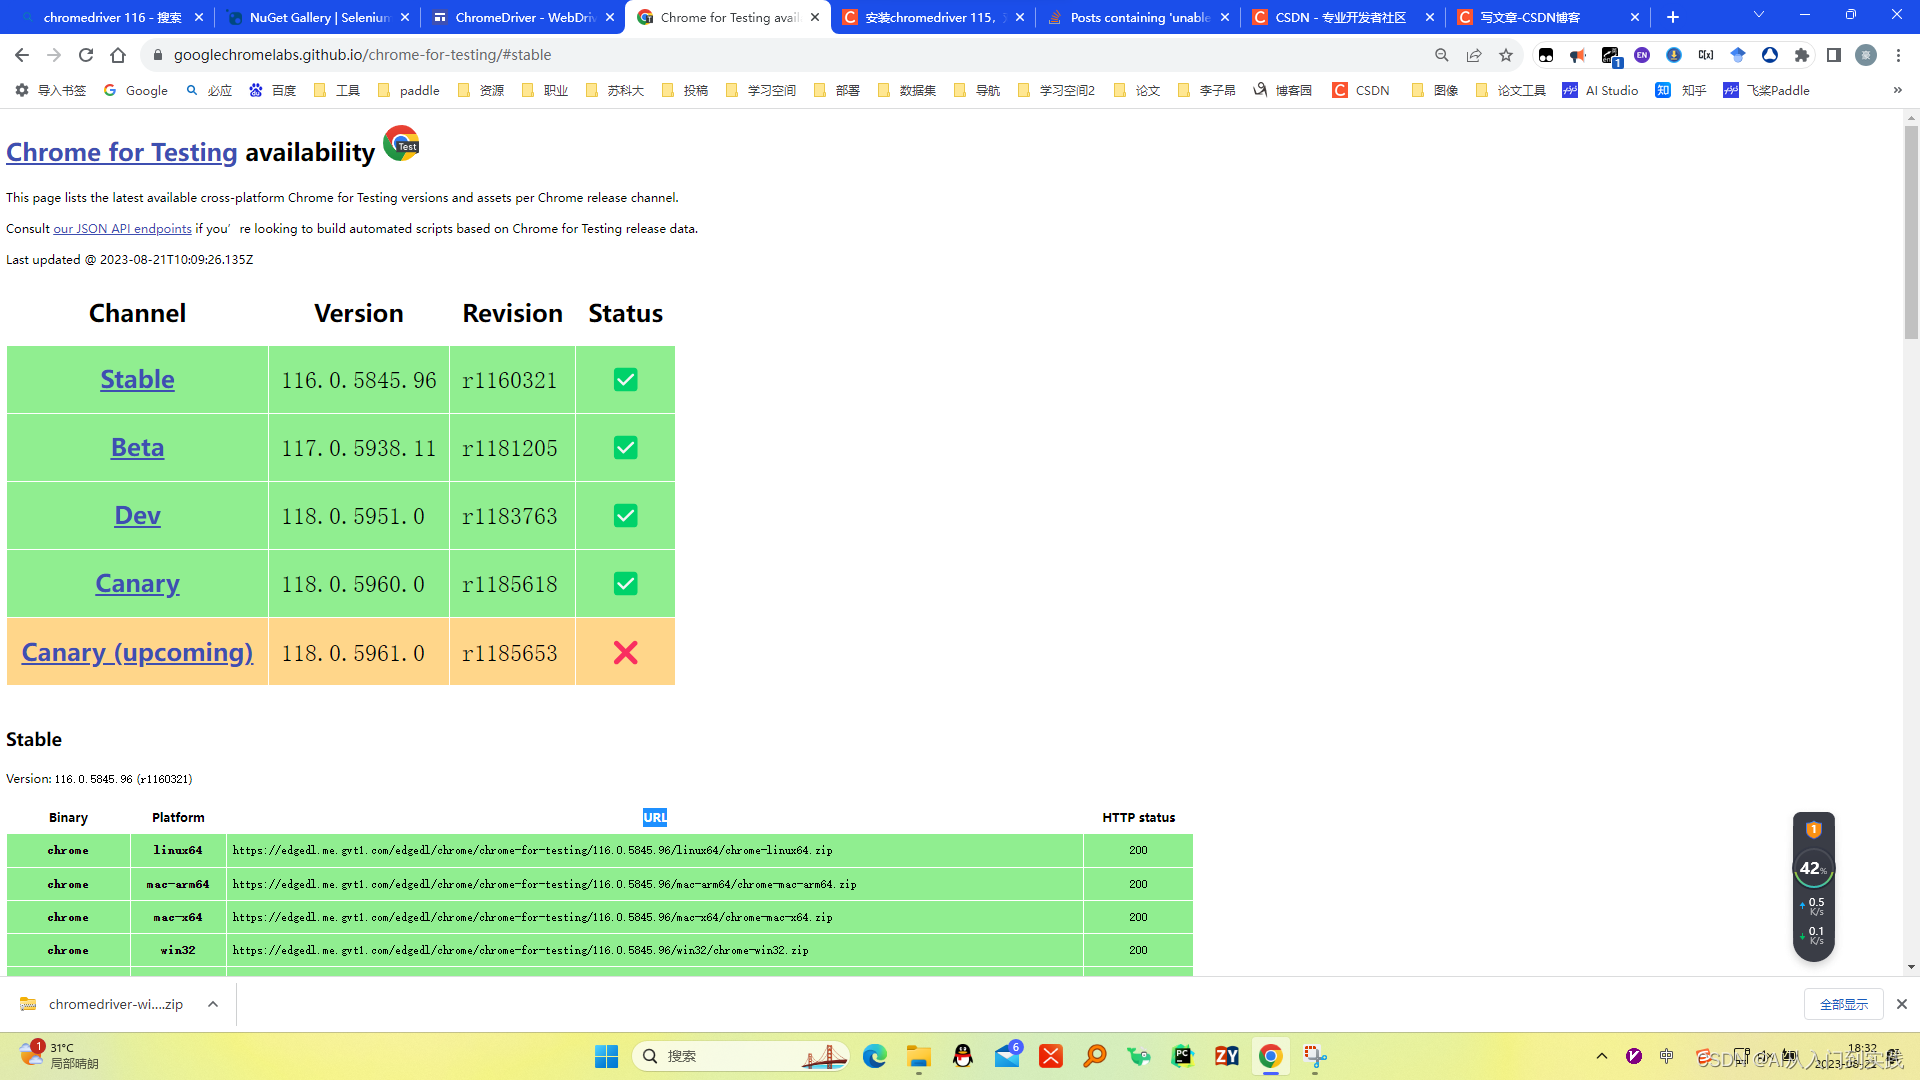The image size is (1920, 1080).
Task: Open the zoom magnifier icon in address bar
Action: pyautogui.click(x=1442, y=55)
